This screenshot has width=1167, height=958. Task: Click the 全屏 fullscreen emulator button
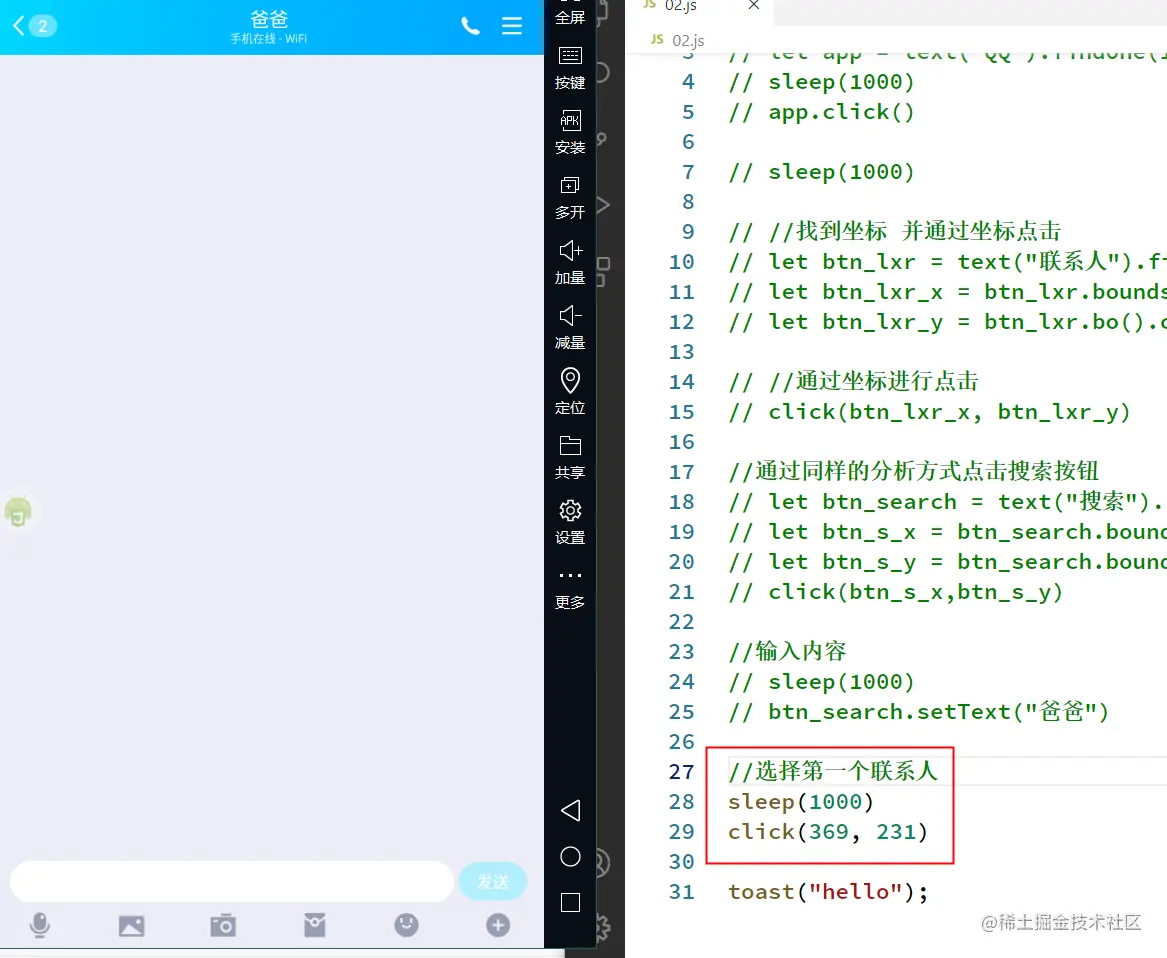pyautogui.click(x=570, y=13)
